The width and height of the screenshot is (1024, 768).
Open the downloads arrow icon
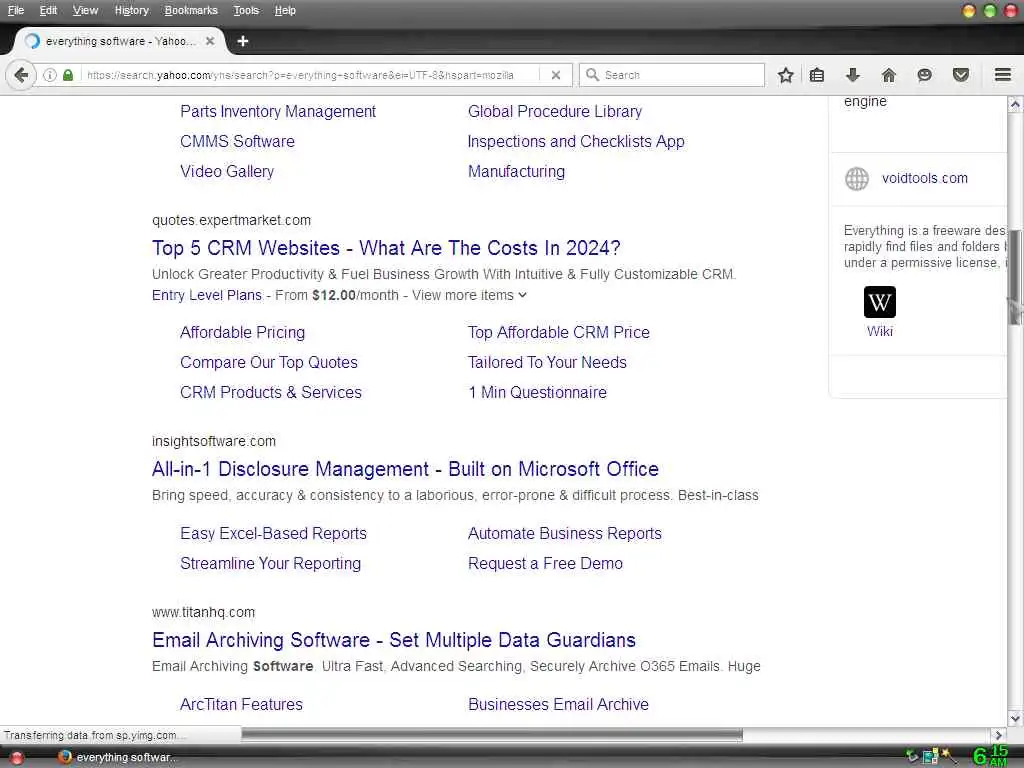point(852,75)
